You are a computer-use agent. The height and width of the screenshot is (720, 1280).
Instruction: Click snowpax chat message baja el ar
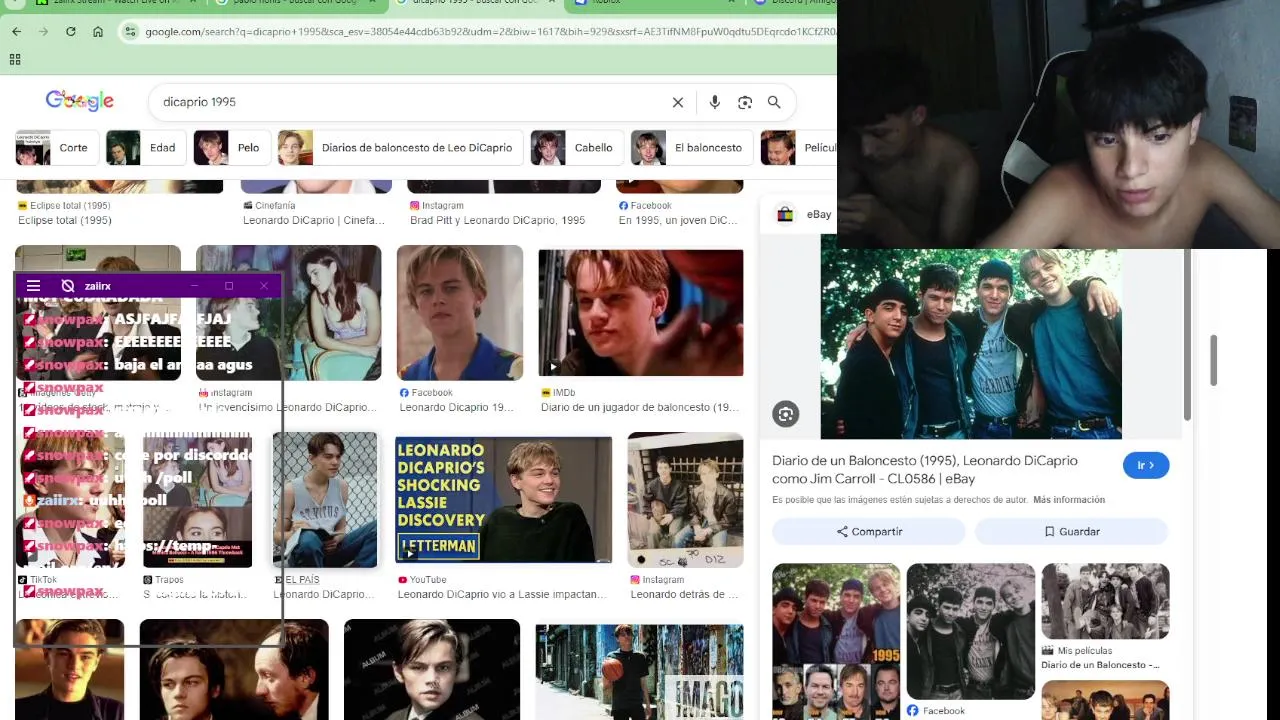[x=139, y=364]
